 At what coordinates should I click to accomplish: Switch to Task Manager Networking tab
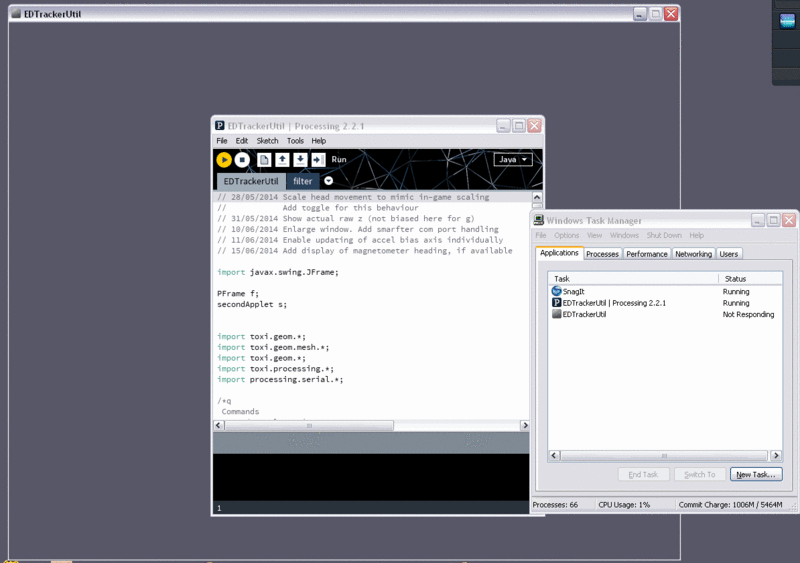(x=693, y=254)
